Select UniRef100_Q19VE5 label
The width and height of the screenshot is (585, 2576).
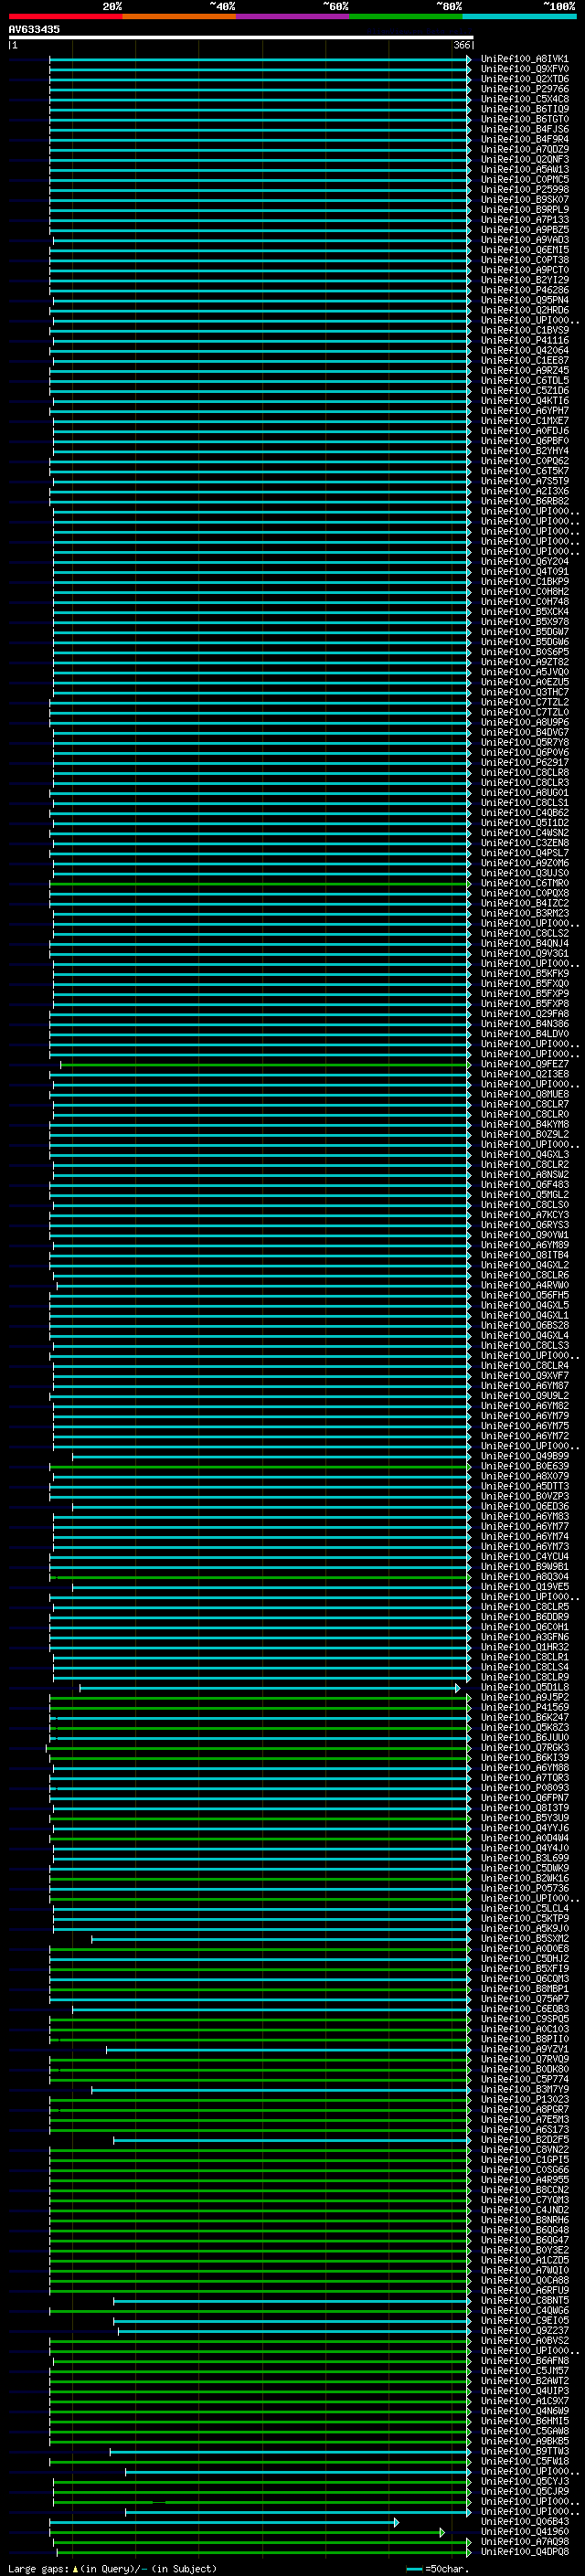(x=524, y=1587)
